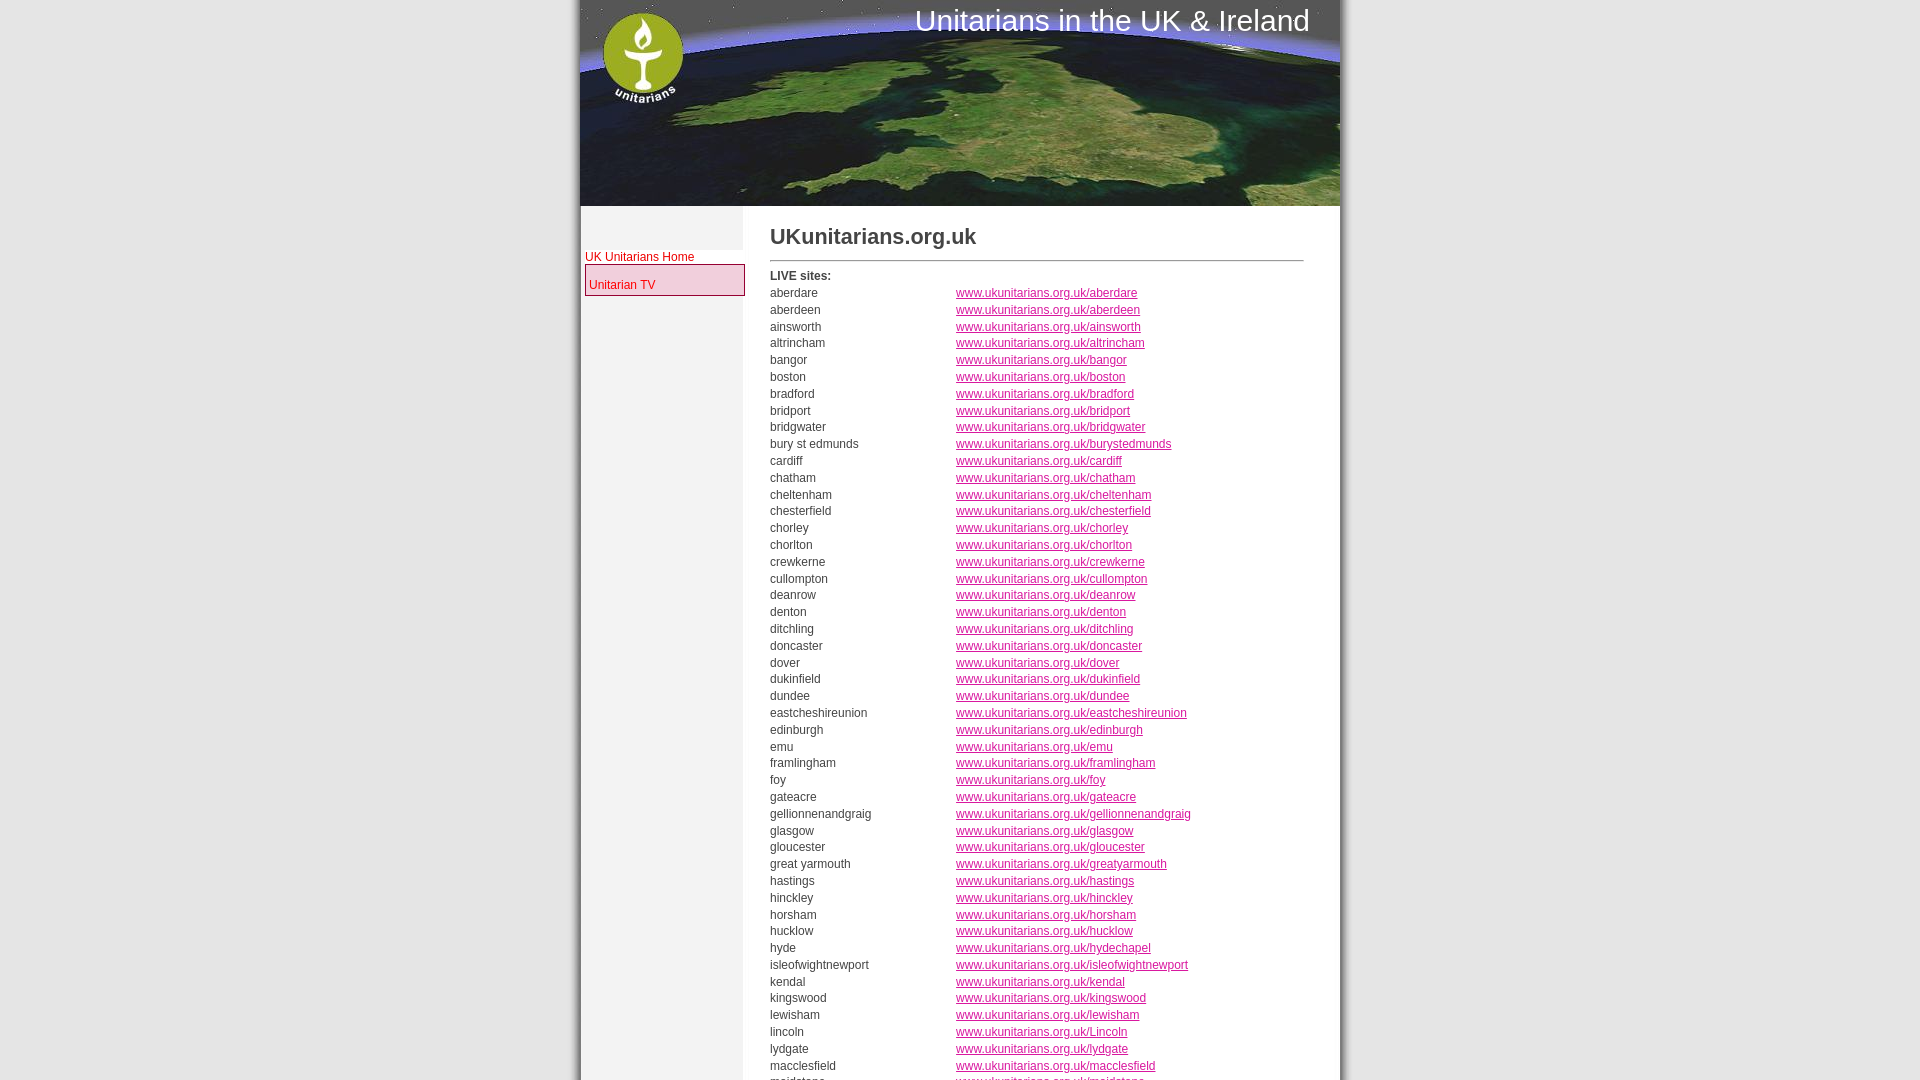Open the gateacre site link

(1046, 797)
